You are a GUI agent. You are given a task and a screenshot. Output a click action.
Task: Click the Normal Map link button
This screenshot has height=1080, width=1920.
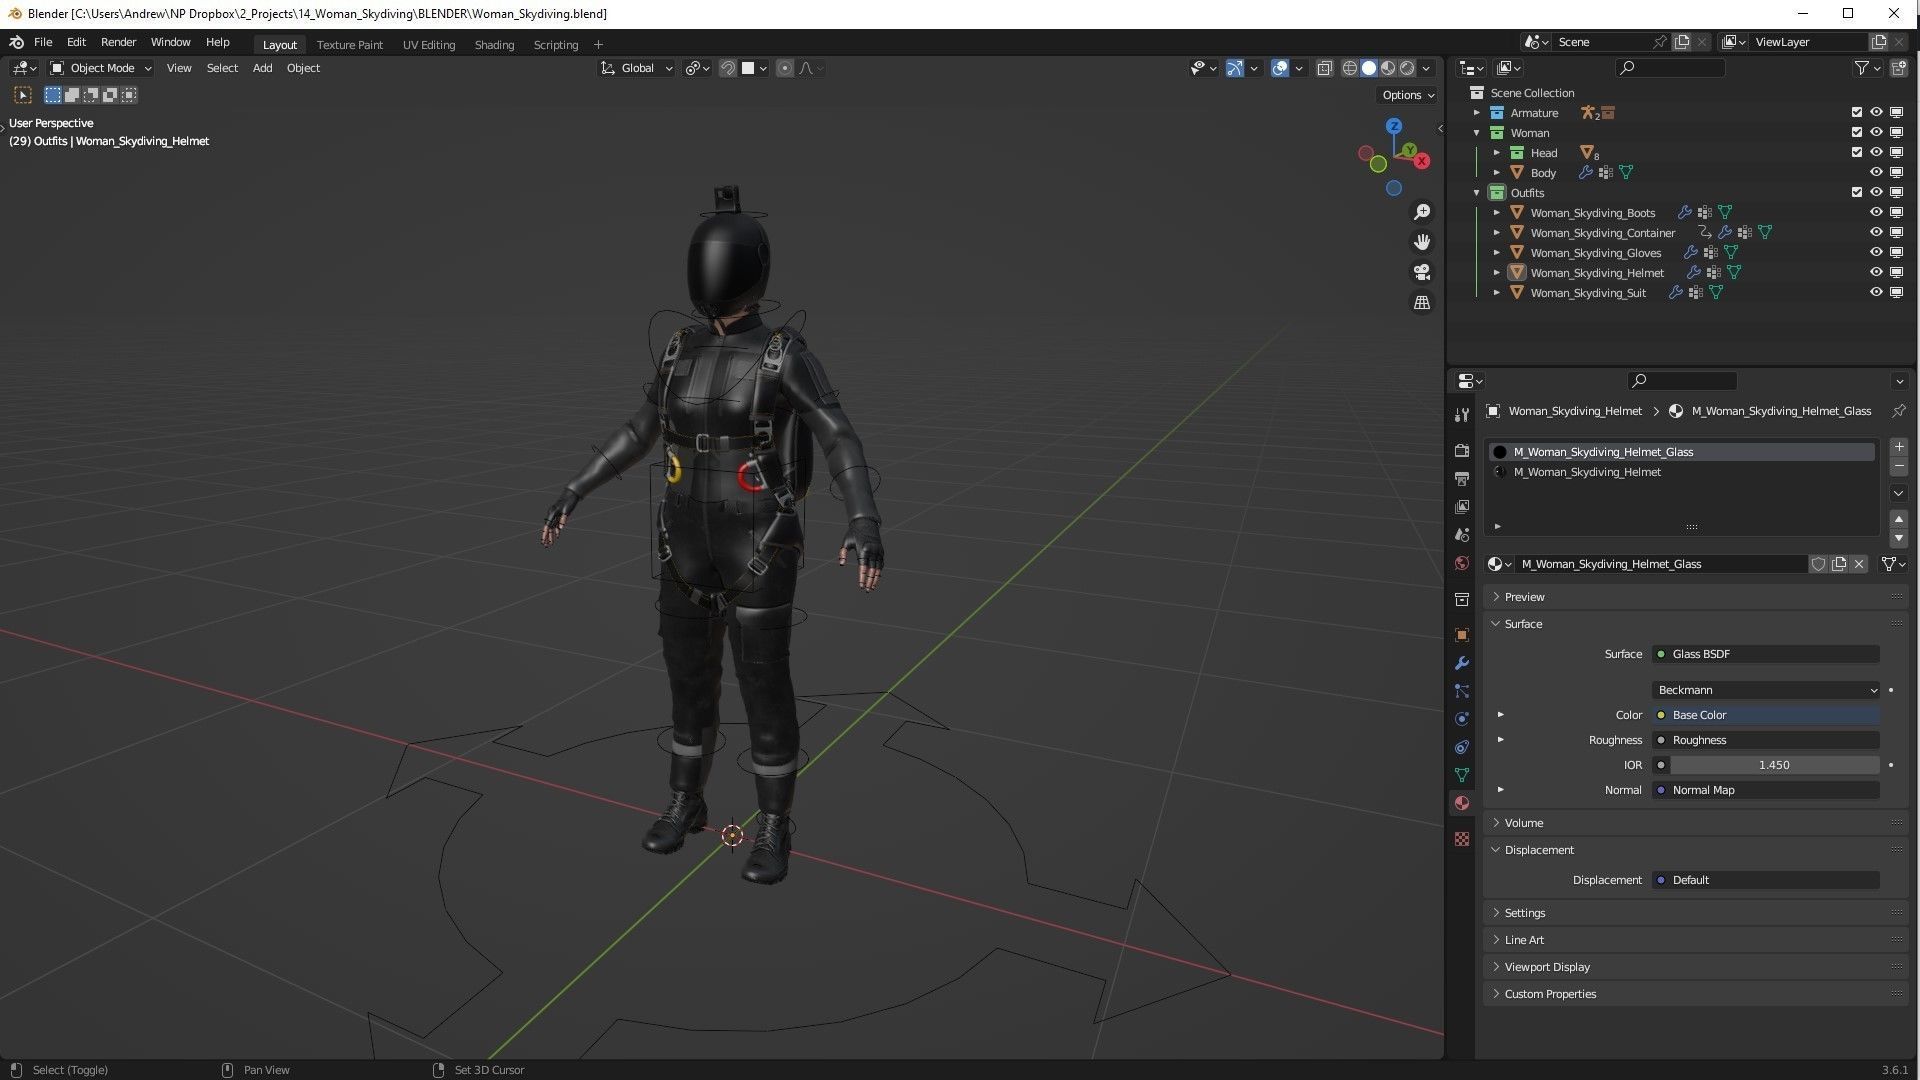click(x=1766, y=790)
